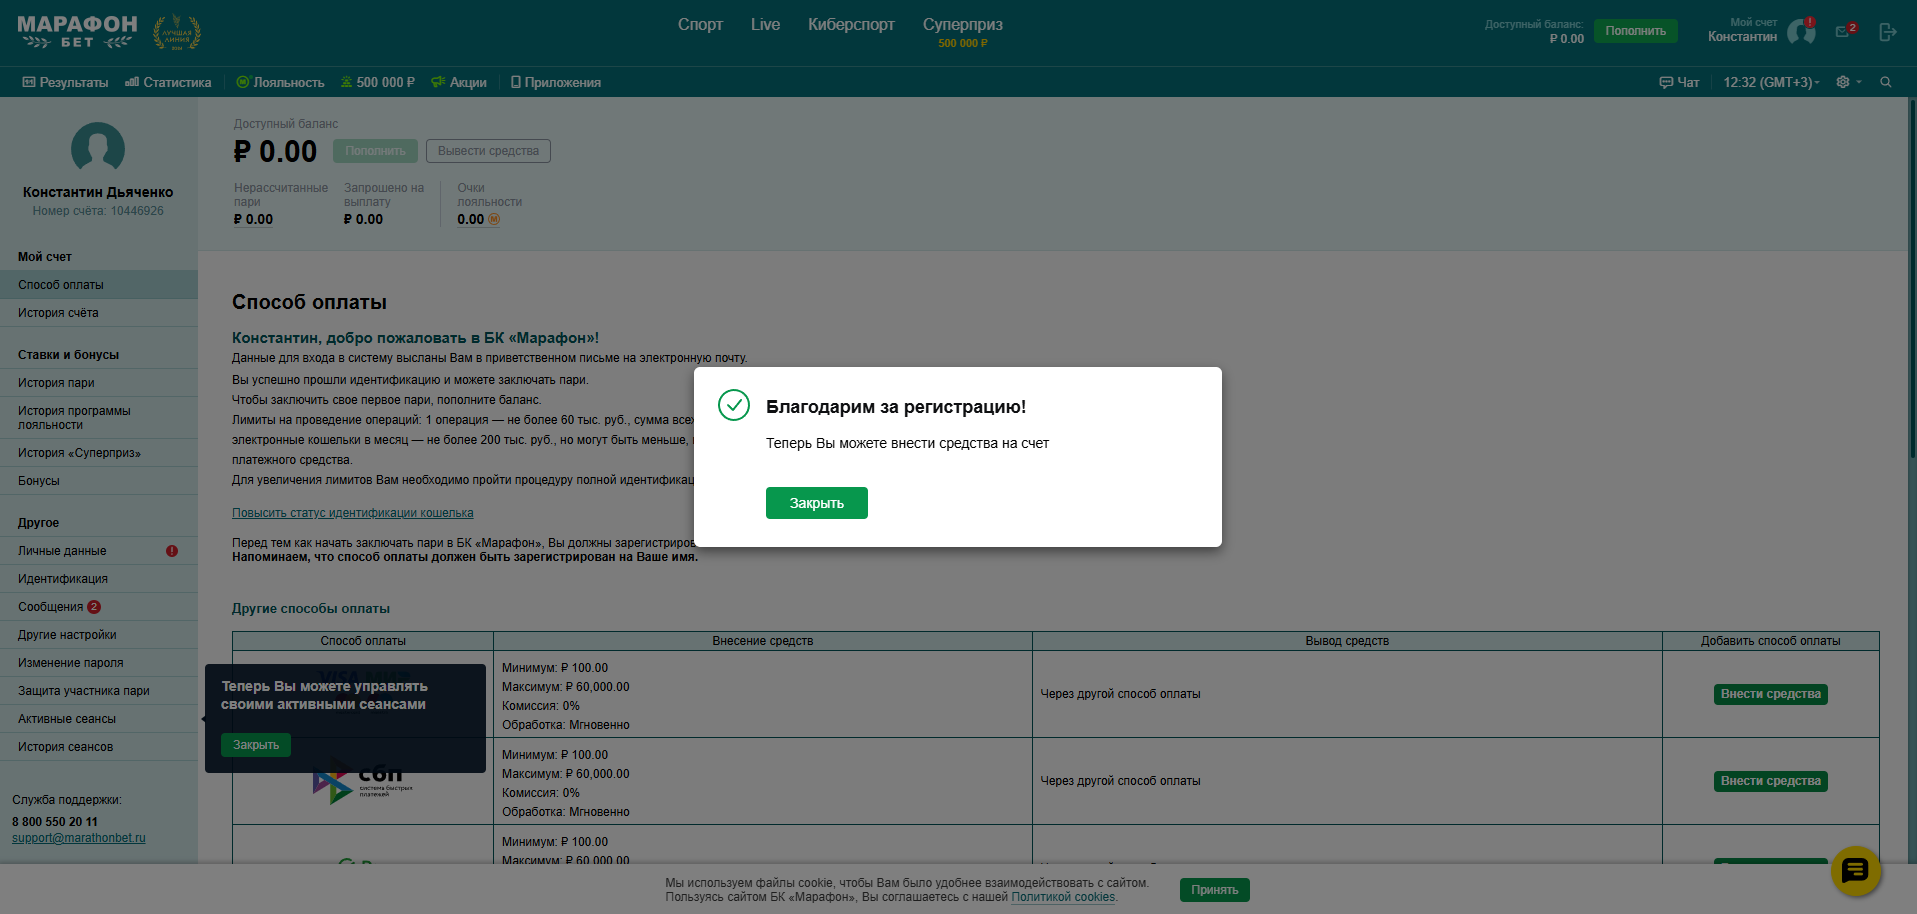Click the Marathonbet logo
Image resolution: width=1917 pixels, height=914 pixels.
coord(77,32)
